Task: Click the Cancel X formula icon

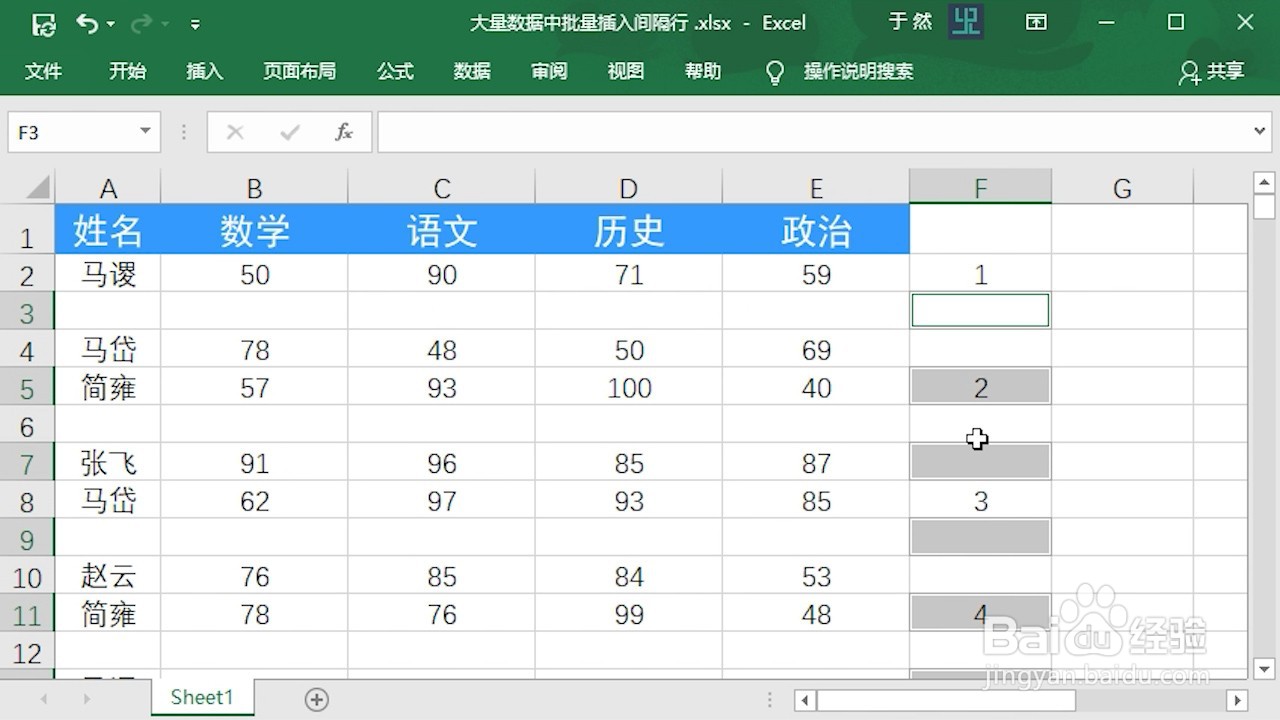Action: pos(235,132)
